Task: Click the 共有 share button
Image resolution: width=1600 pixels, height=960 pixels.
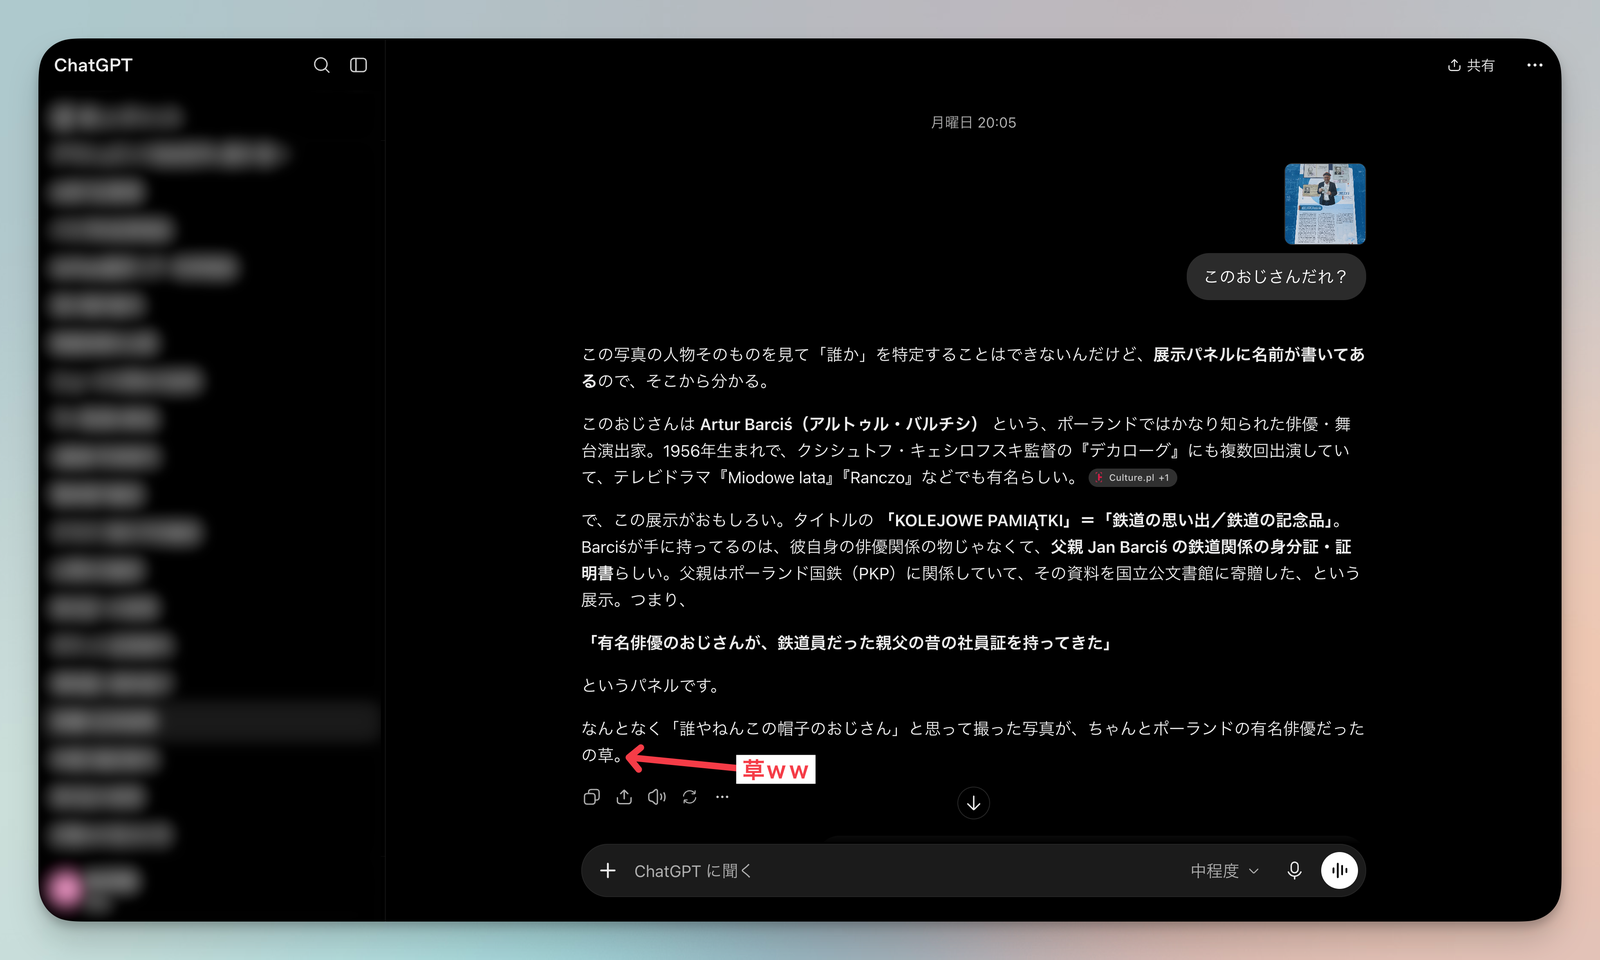Action: click(1471, 65)
